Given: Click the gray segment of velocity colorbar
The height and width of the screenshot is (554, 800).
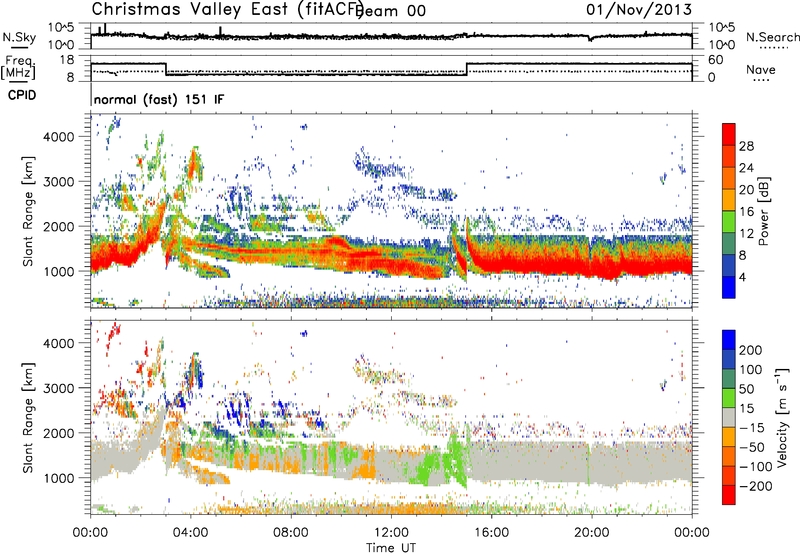Looking at the screenshot, I should coord(729,418).
